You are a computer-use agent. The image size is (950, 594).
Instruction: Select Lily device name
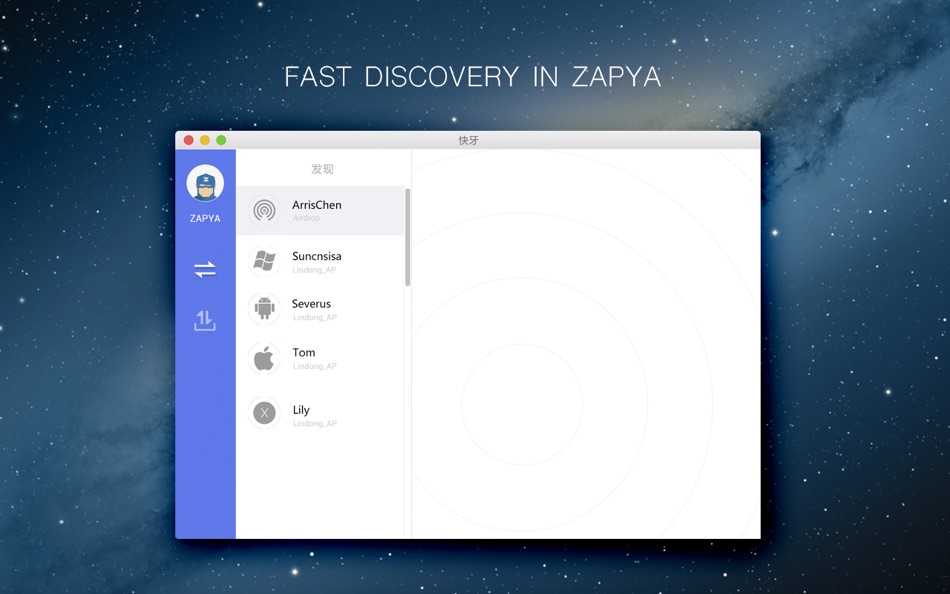click(x=301, y=410)
